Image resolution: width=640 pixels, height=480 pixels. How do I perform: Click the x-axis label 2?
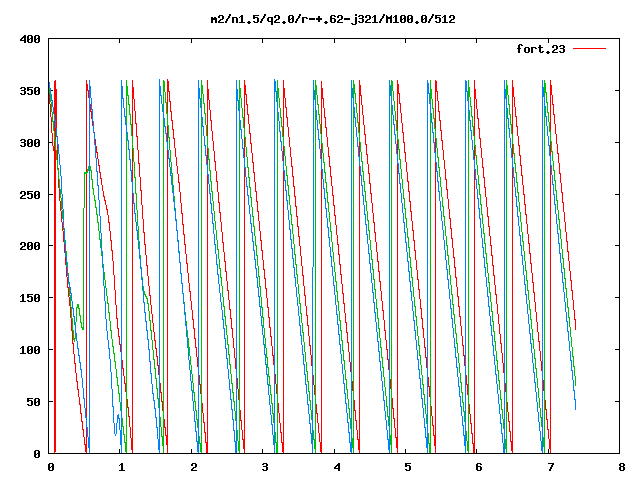point(193,467)
